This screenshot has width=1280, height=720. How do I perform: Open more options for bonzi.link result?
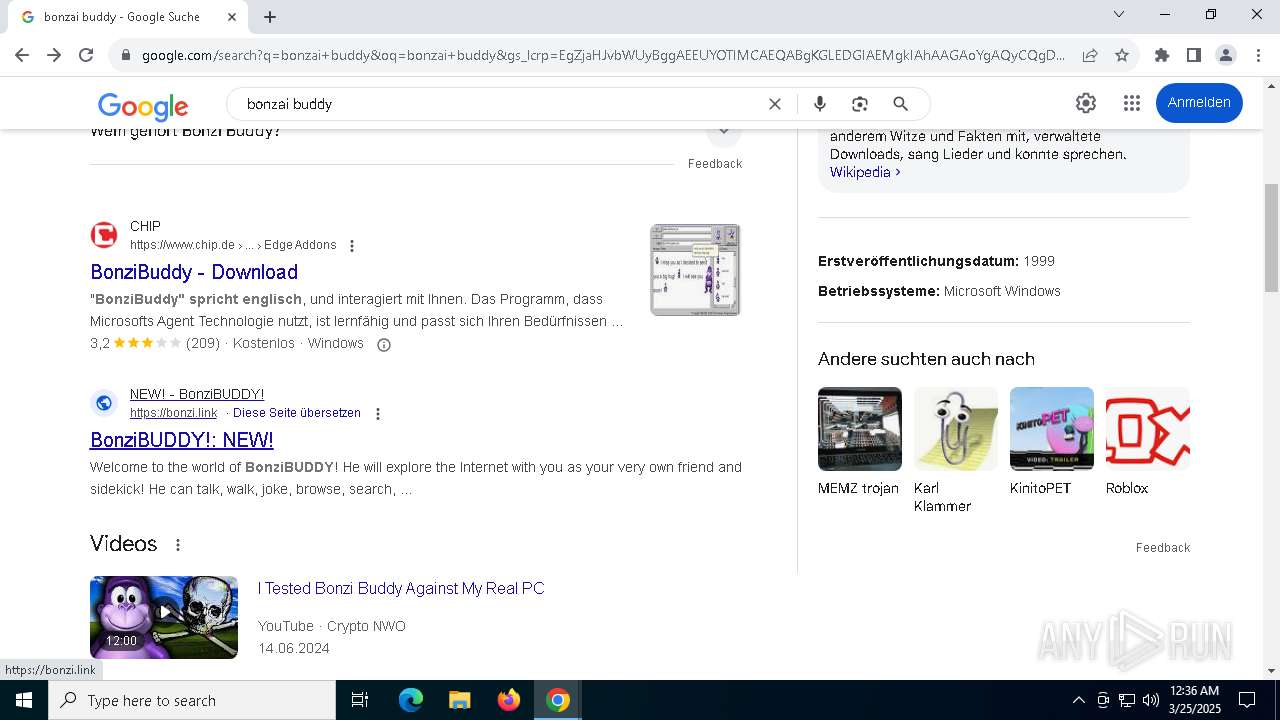point(378,414)
